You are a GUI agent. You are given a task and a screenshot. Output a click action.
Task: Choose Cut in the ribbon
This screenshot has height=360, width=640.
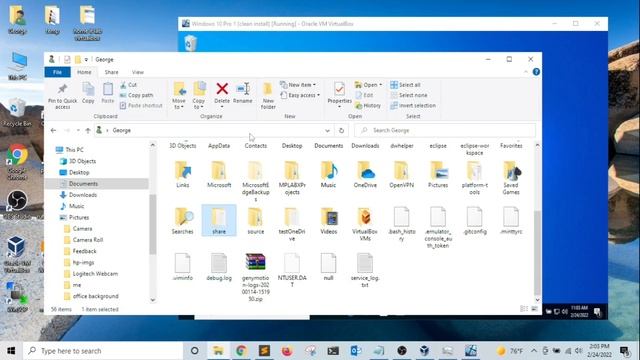click(128, 85)
